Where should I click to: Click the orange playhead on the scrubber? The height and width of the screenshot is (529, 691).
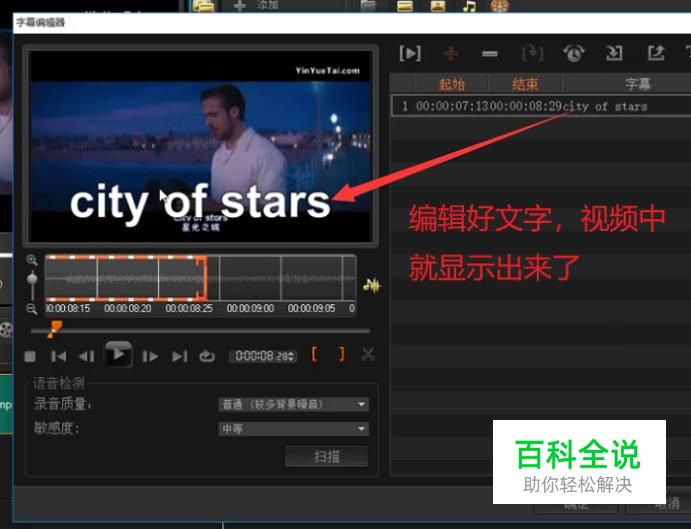click(55, 329)
